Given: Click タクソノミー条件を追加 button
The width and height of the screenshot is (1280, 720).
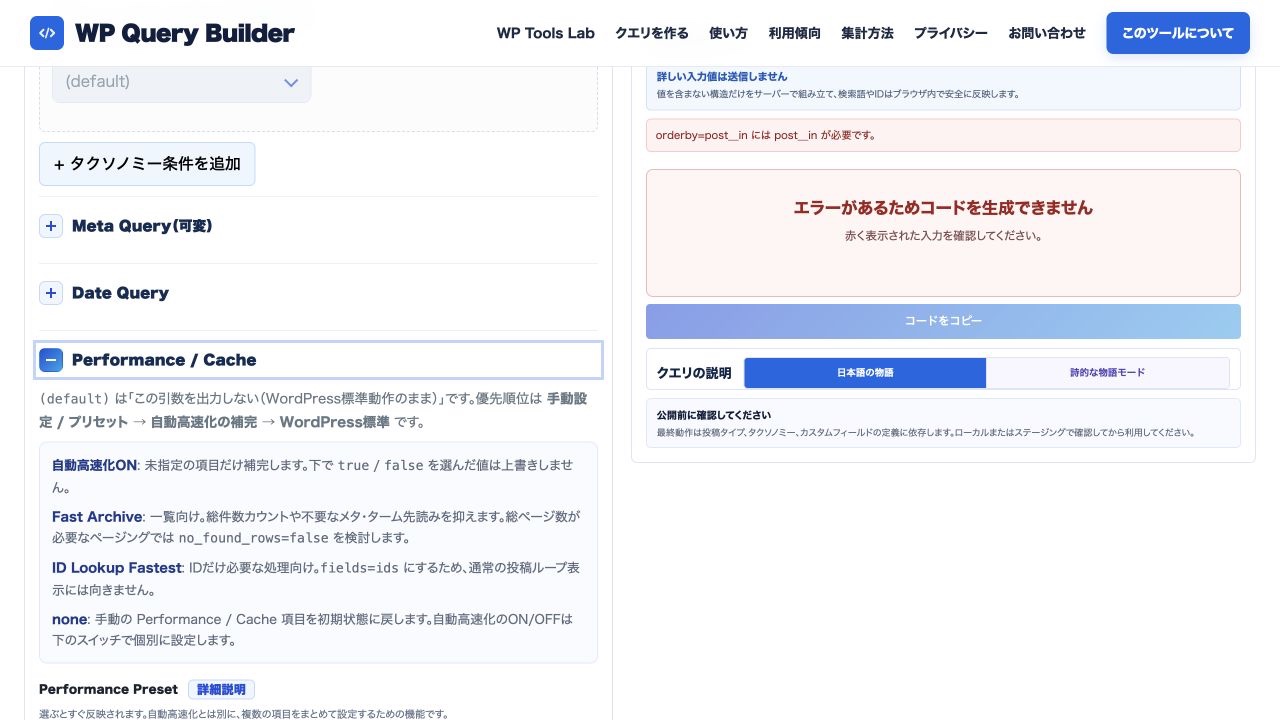Looking at the screenshot, I should pos(147,164).
